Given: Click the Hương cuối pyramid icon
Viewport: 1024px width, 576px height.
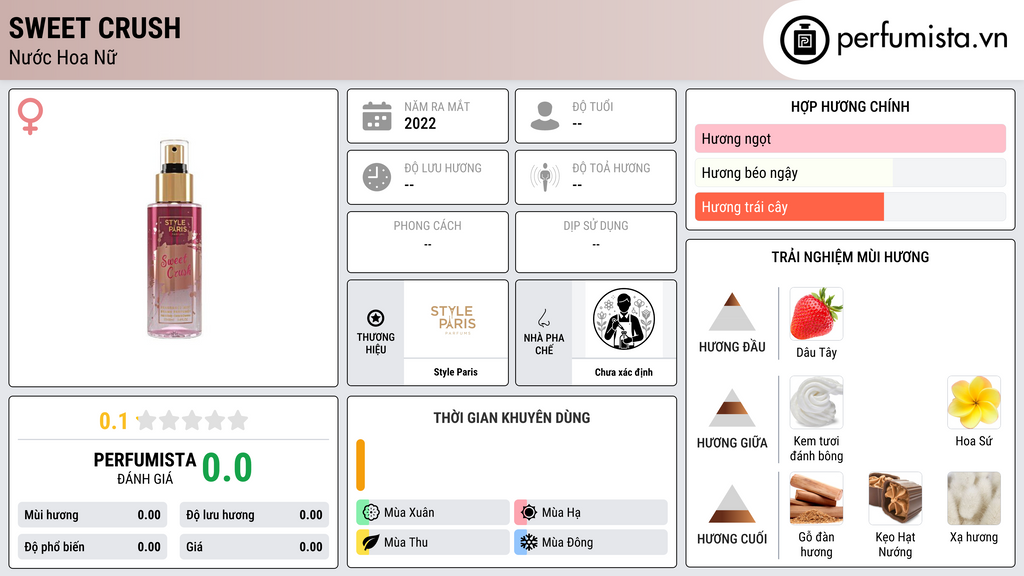Looking at the screenshot, I should coord(732,504).
